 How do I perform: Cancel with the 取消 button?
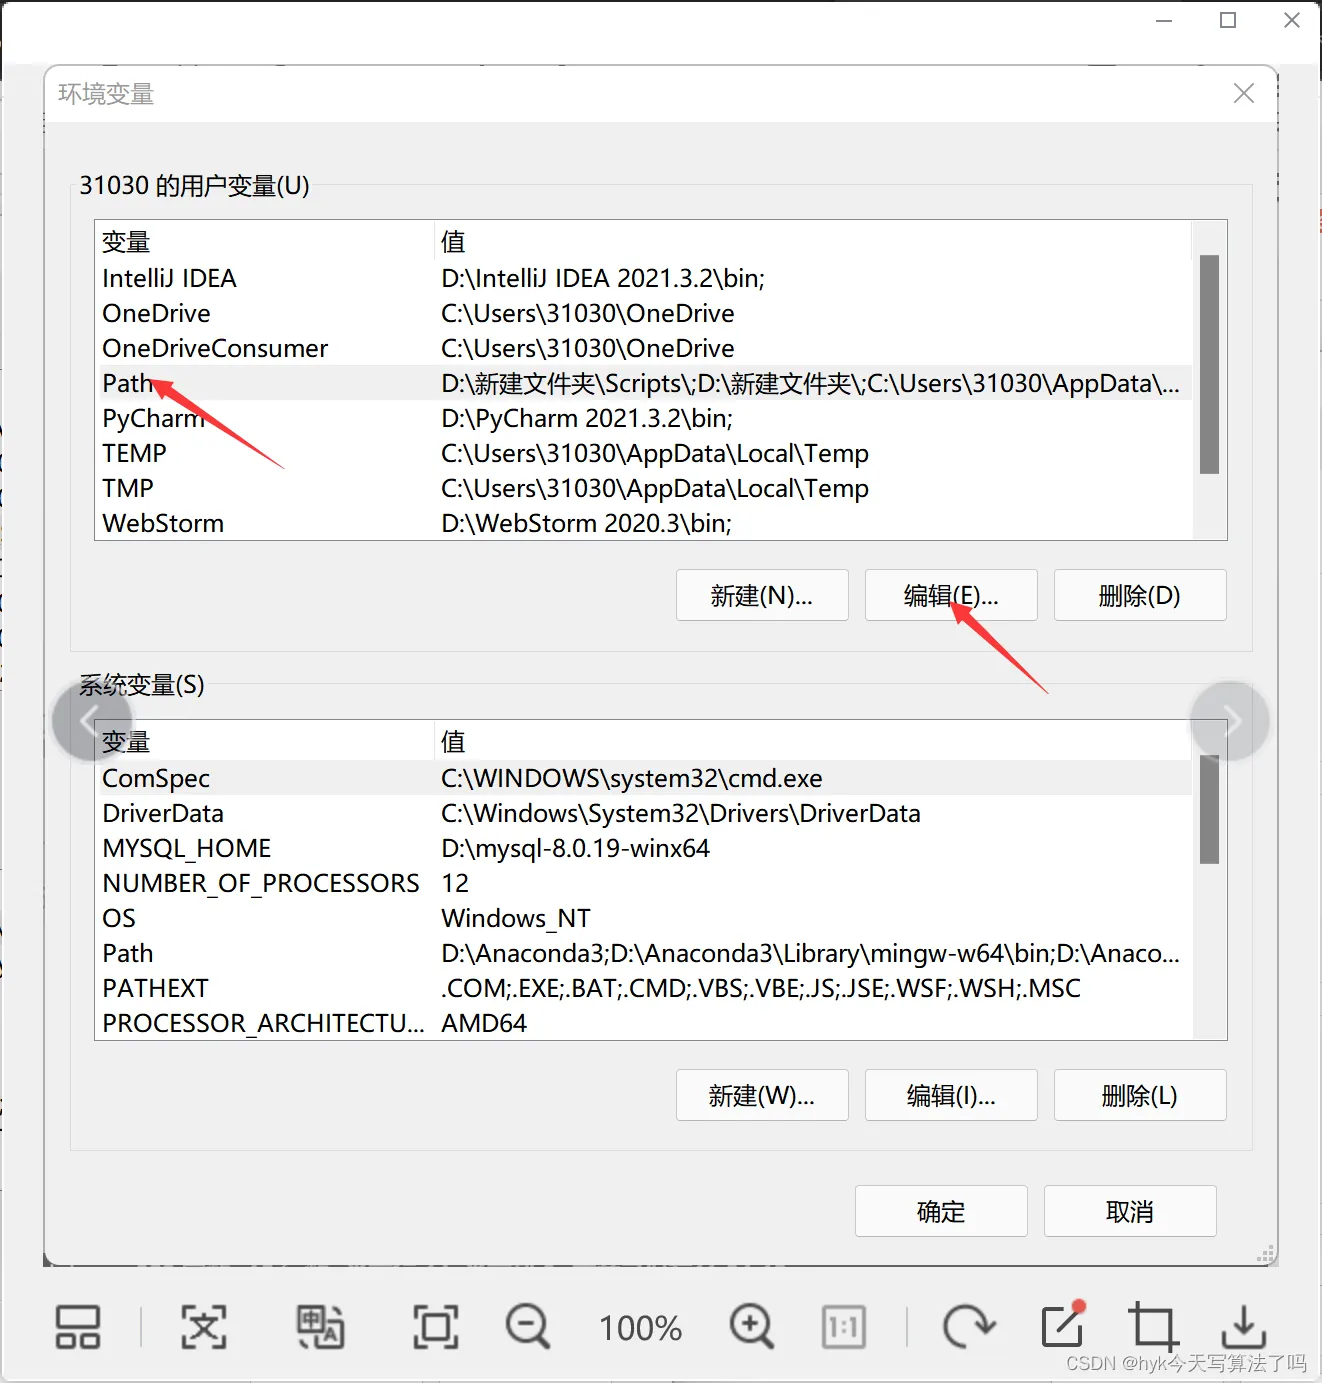(1130, 1211)
